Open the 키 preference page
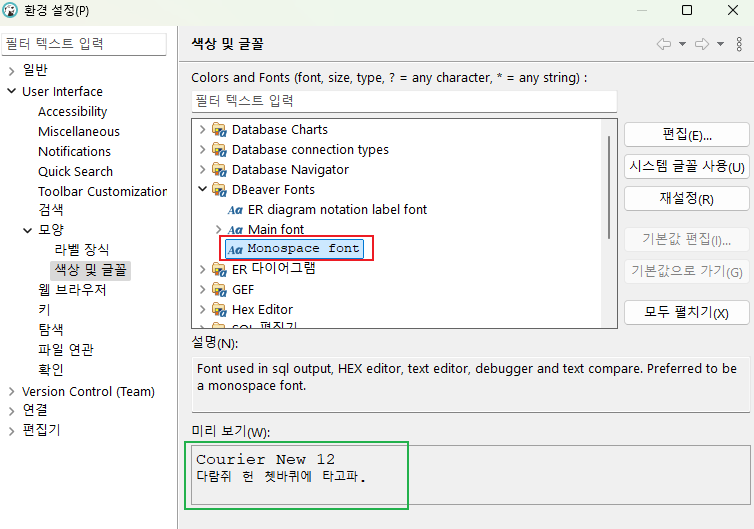The image size is (754, 529). 44,310
